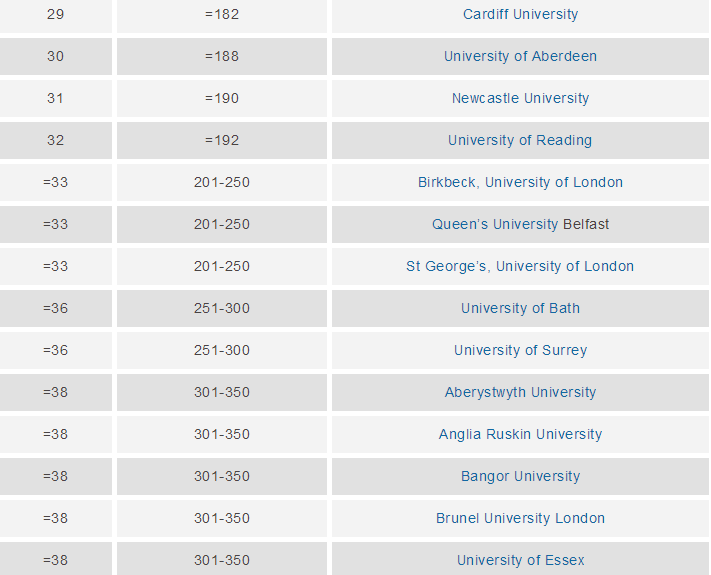Viewport: 711px width, 575px height.
Task: Select the University of Reading link
Action: point(520,141)
